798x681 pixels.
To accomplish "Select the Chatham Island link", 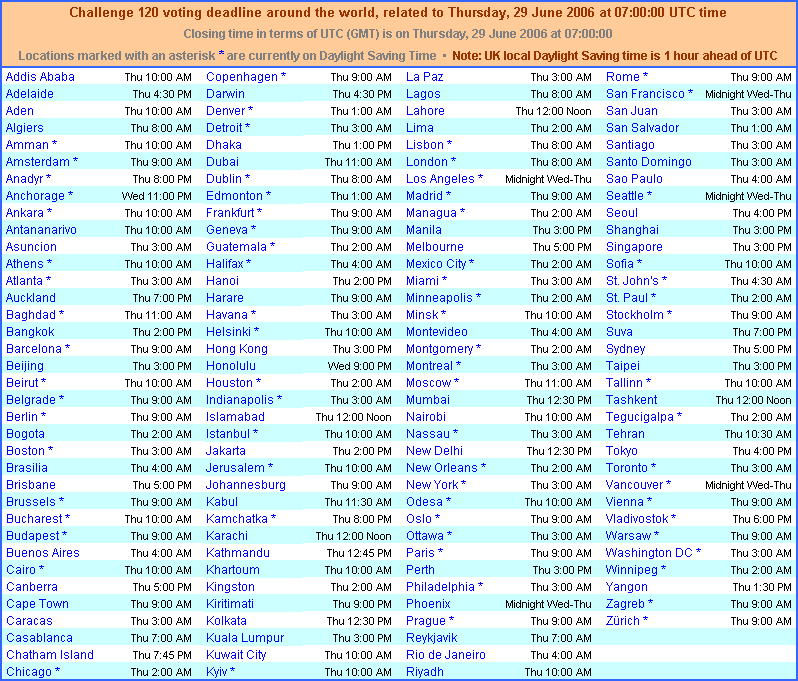I will tap(50, 655).
